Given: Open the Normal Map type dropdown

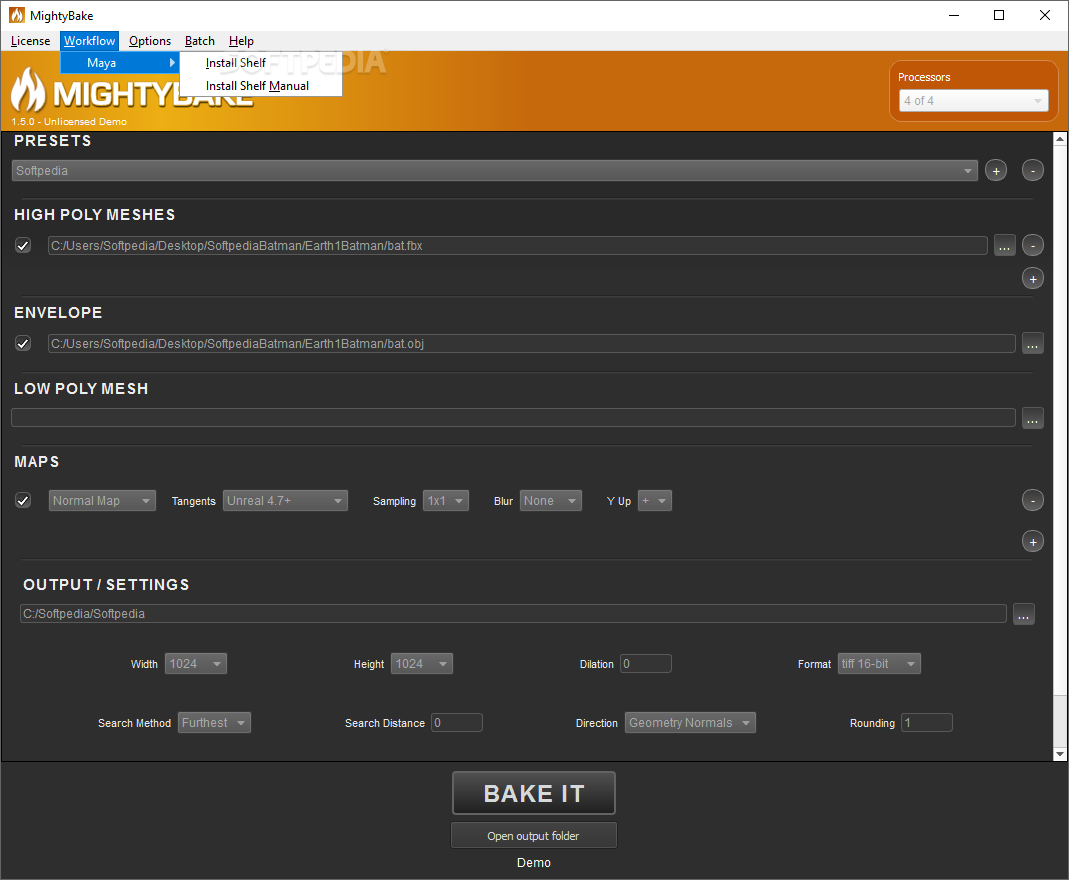Looking at the screenshot, I should click(x=102, y=501).
